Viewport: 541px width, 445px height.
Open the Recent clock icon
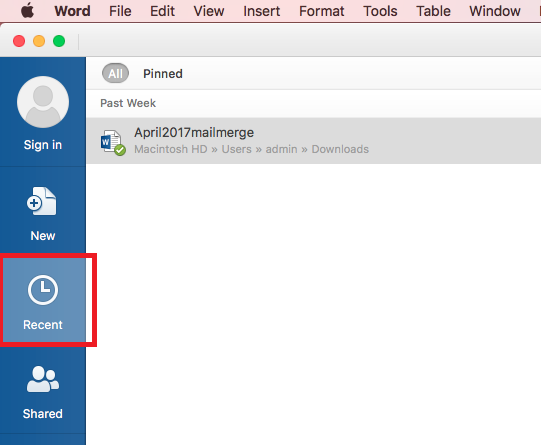(43, 290)
